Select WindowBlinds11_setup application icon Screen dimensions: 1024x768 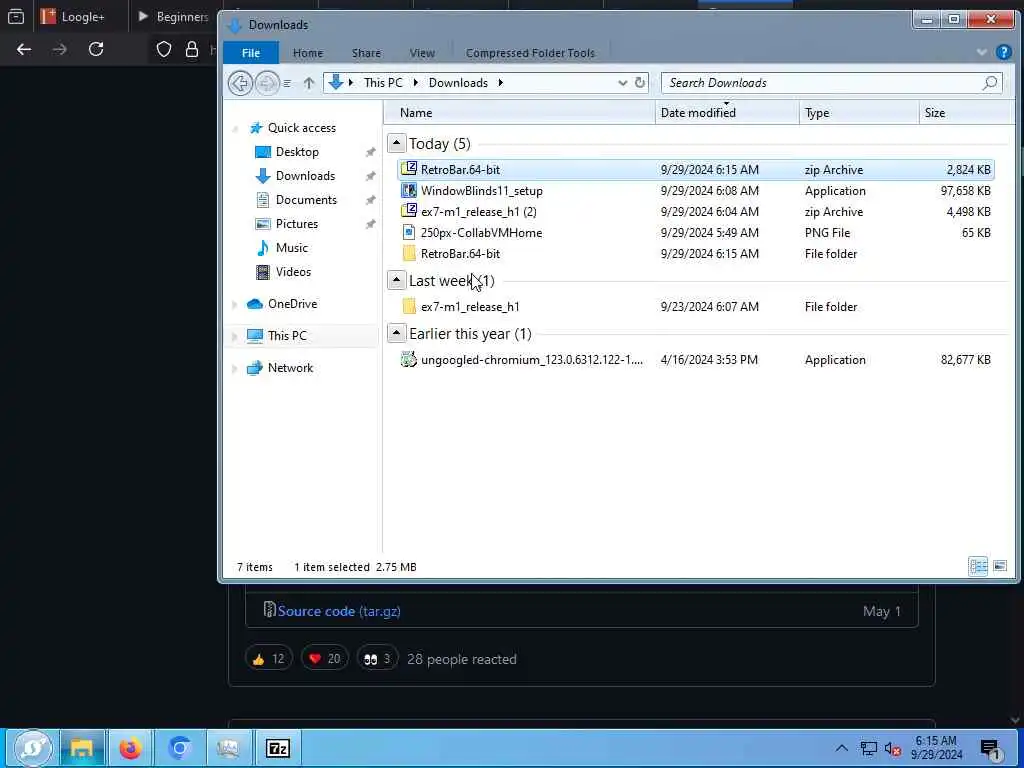click(409, 191)
